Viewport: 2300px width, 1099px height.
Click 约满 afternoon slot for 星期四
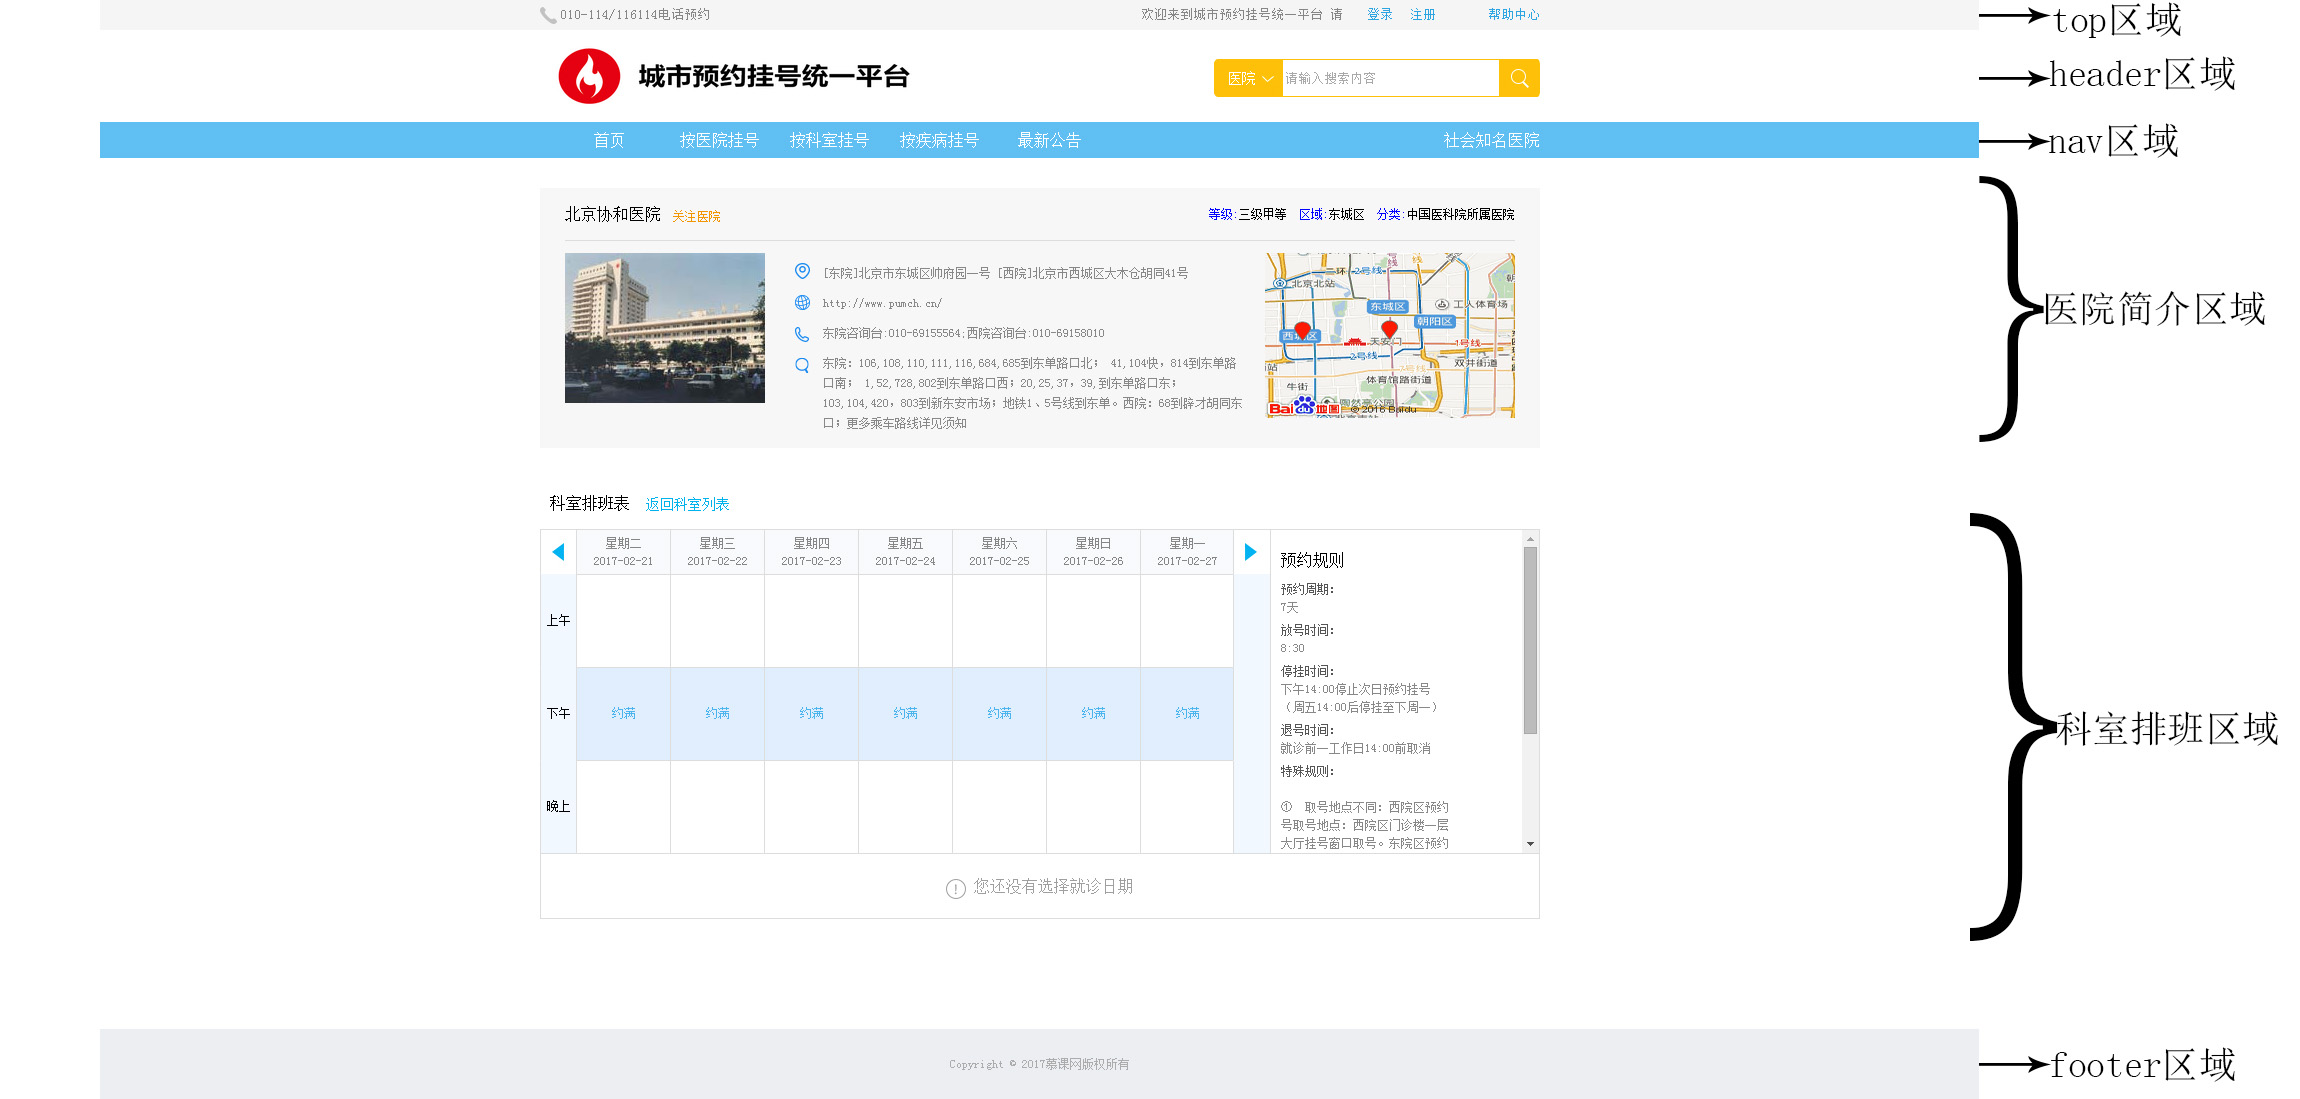(x=811, y=713)
